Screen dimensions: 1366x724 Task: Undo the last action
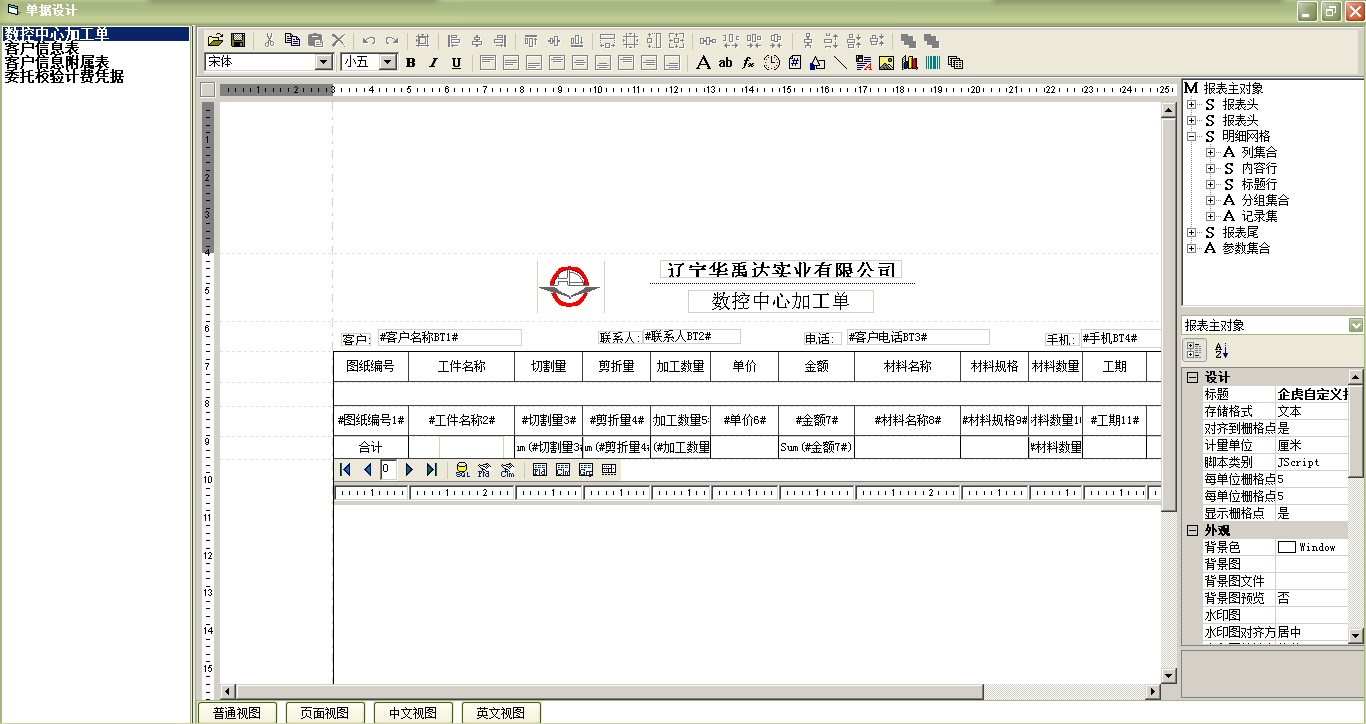click(369, 40)
